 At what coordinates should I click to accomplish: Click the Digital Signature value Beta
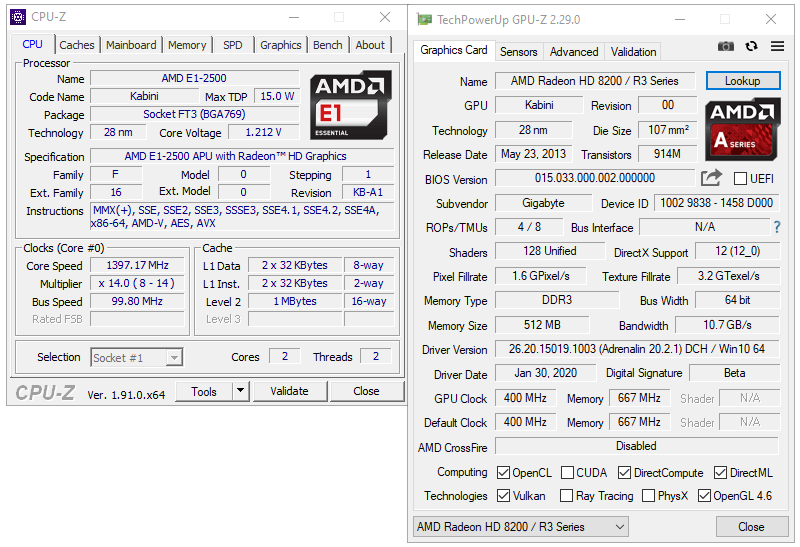(x=735, y=373)
